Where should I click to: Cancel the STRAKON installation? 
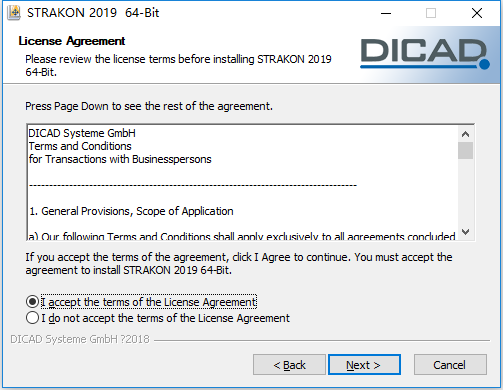[450, 365]
